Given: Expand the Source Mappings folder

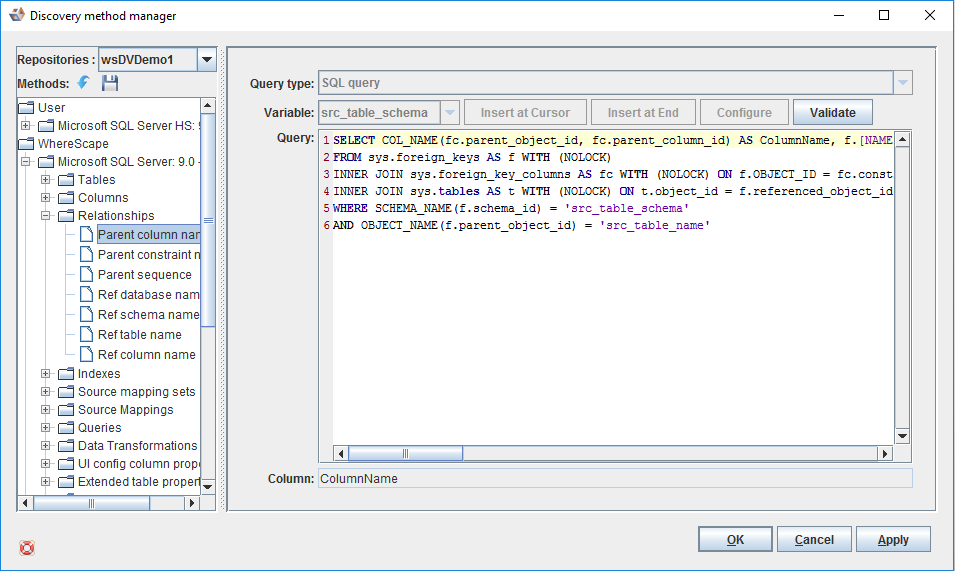Looking at the screenshot, I should [x=46, y=410].
